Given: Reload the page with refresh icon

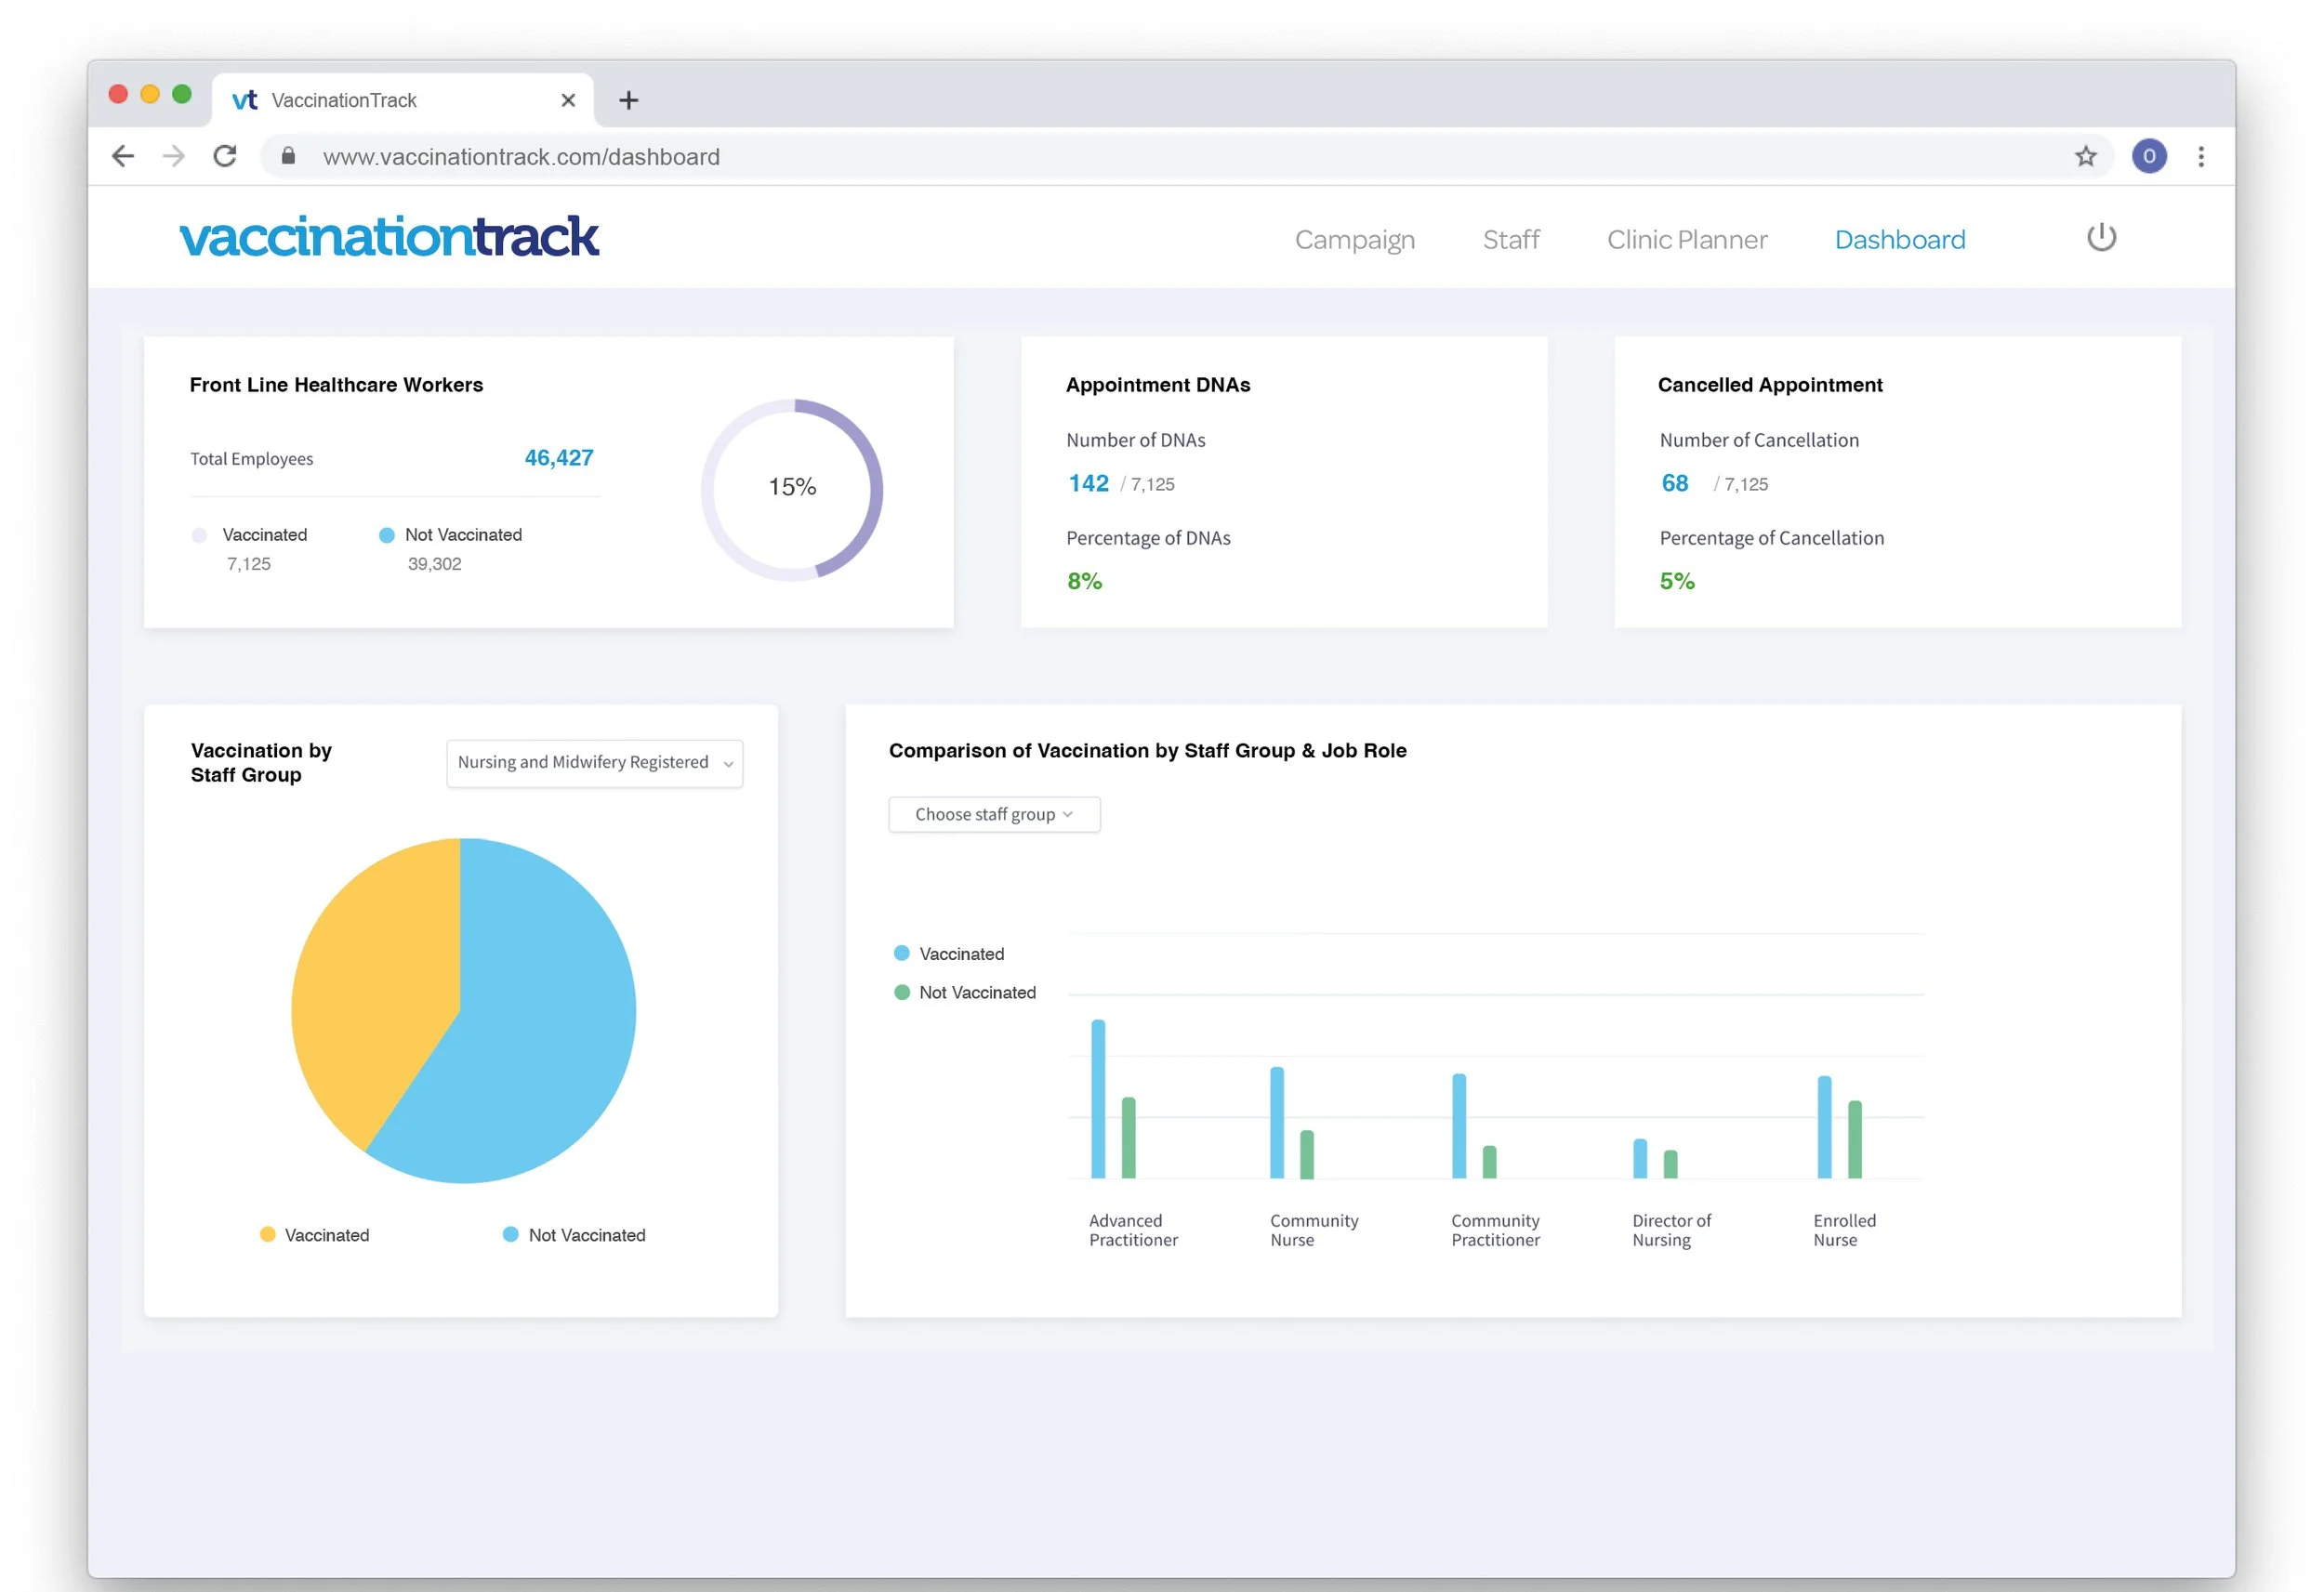Looking at the screenshot, I should [x=226, y=156].
